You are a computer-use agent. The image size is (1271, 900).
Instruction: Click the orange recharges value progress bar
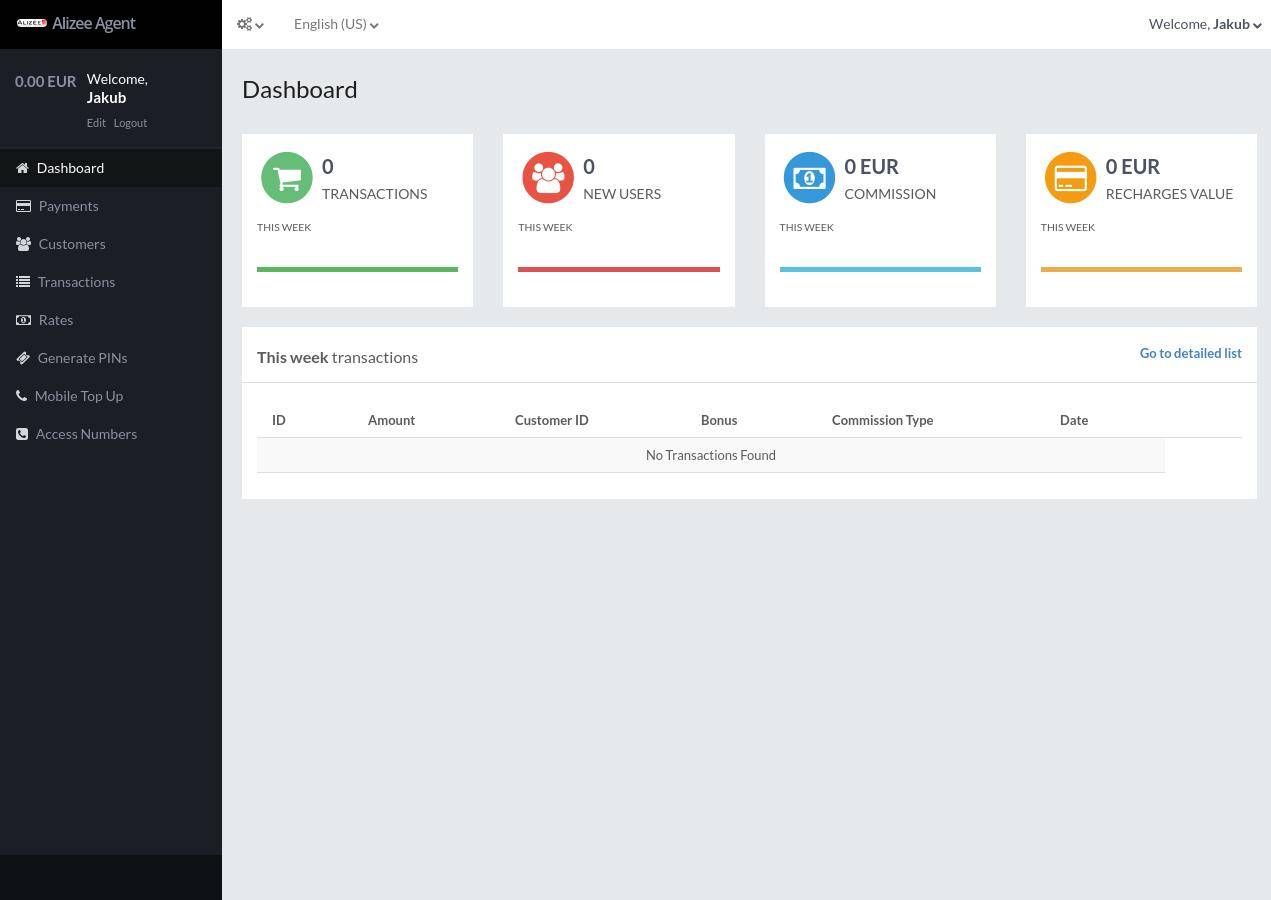pos(1141,269)
